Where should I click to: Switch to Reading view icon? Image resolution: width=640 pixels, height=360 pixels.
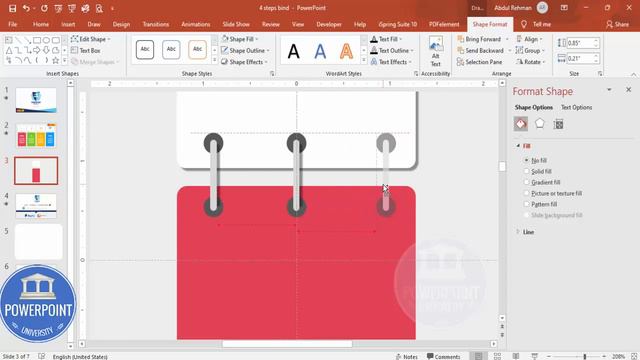[516, 356]
